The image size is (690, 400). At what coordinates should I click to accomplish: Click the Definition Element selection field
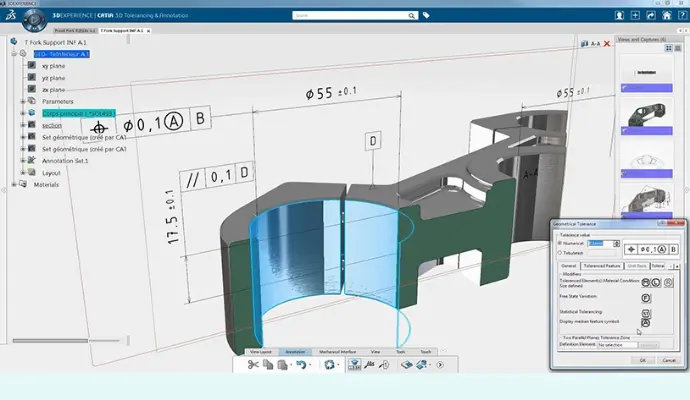click(x=617, y=345)
